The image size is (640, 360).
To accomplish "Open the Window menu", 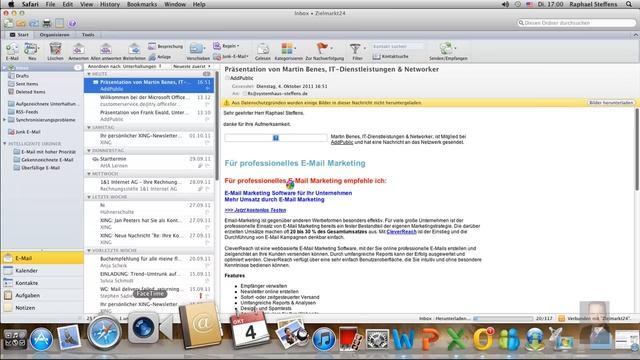I will (175, 4).
